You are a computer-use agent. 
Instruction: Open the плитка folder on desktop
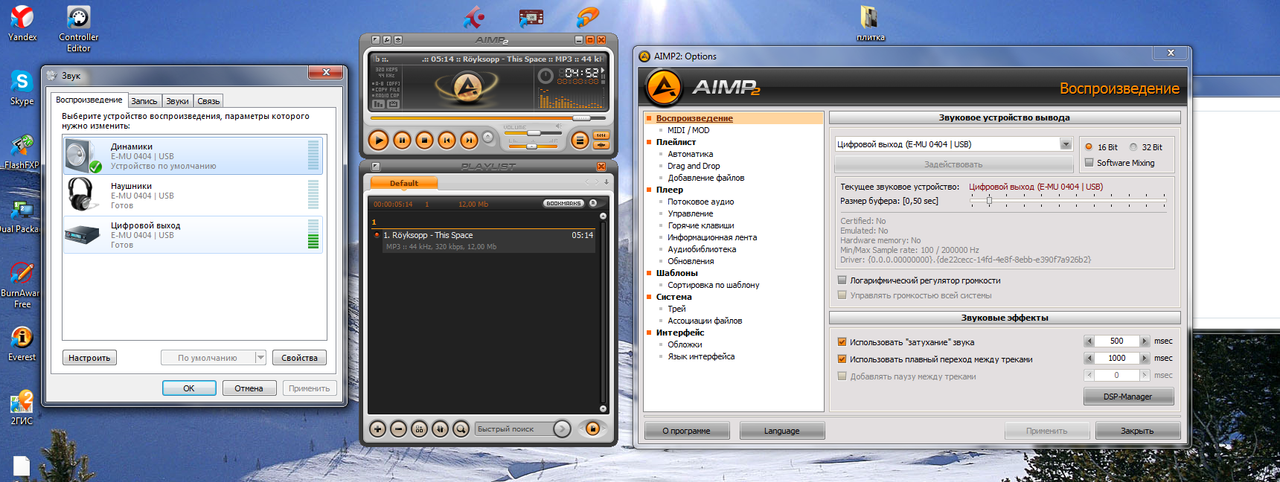870,24
